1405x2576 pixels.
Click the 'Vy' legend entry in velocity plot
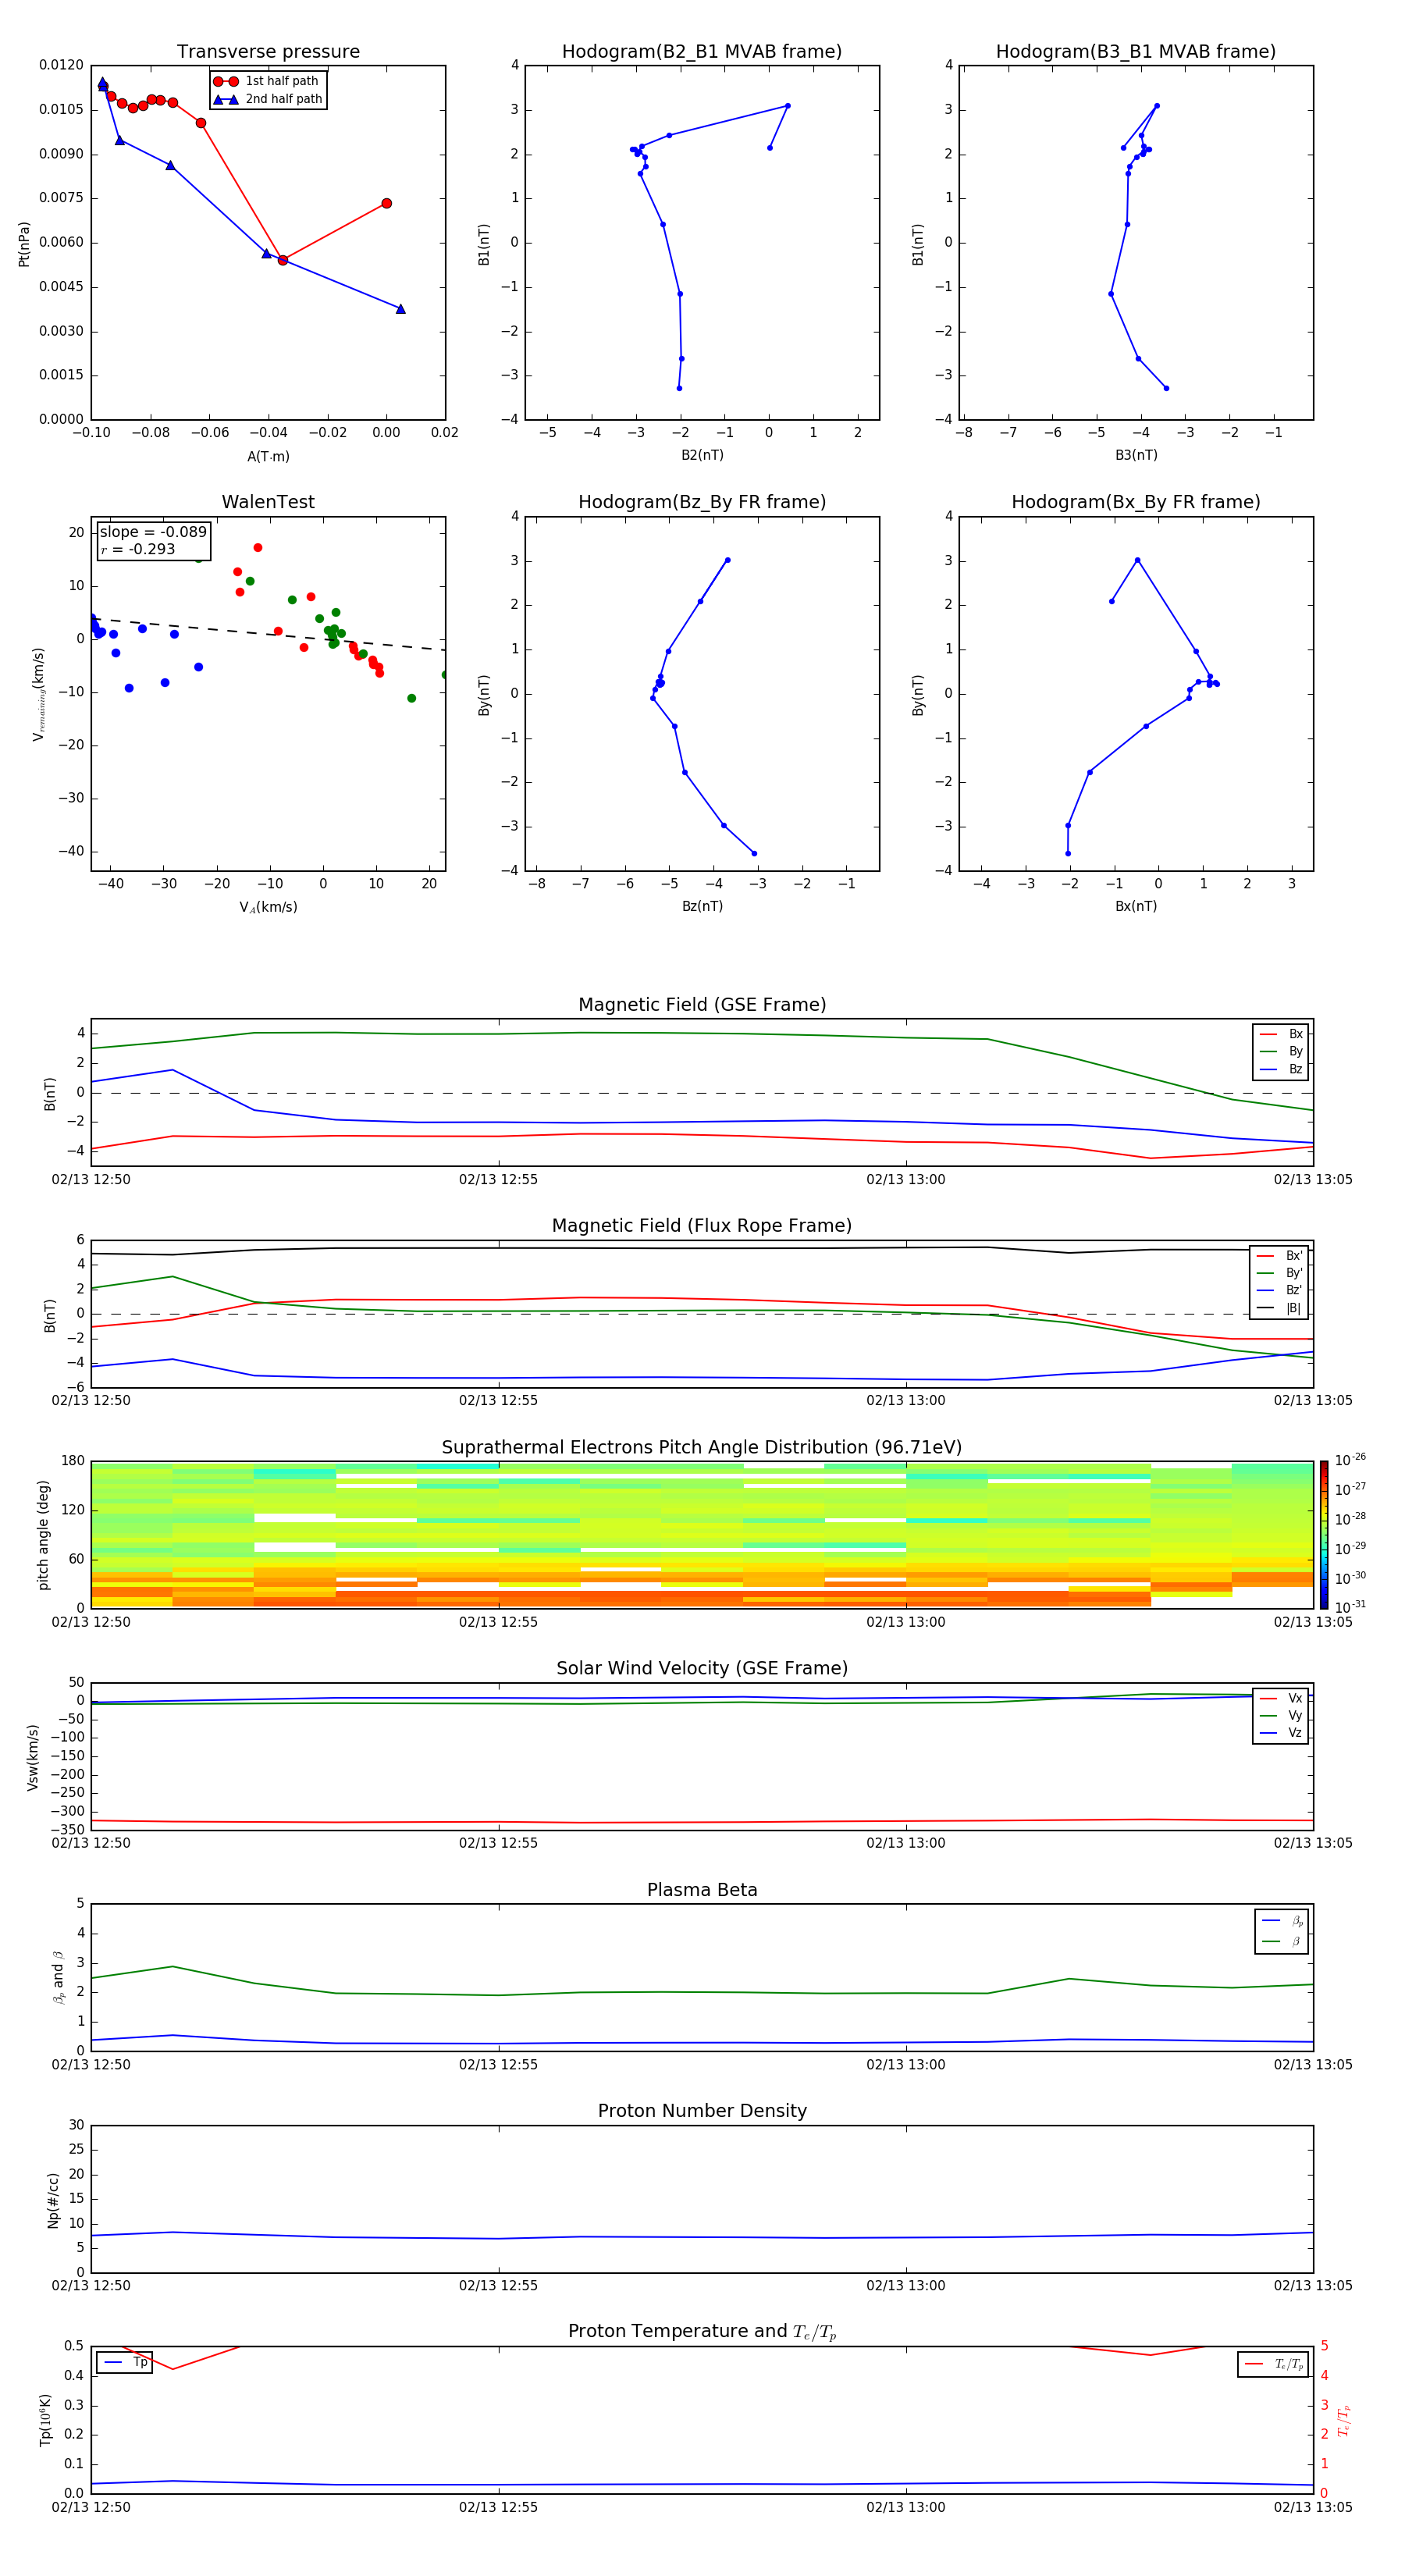point(1281,1715)
